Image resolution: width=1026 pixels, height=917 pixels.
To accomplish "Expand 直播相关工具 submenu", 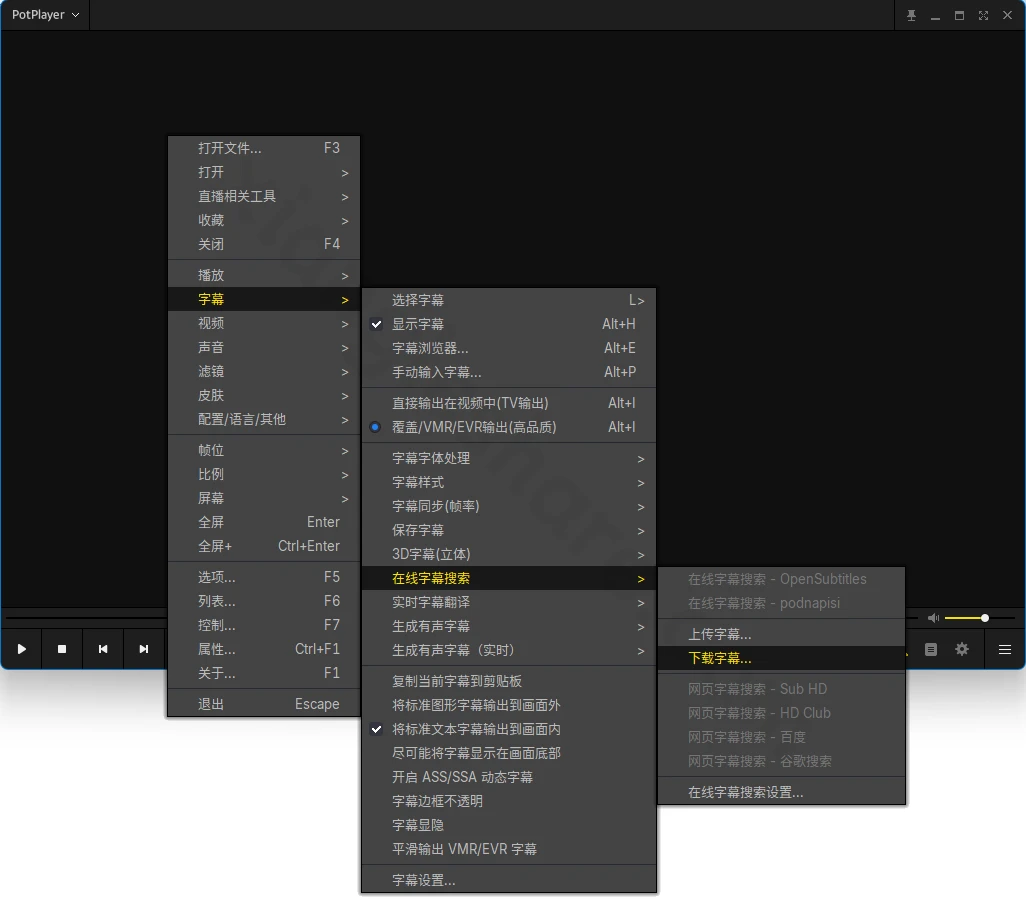I will (x=264, y=196).
